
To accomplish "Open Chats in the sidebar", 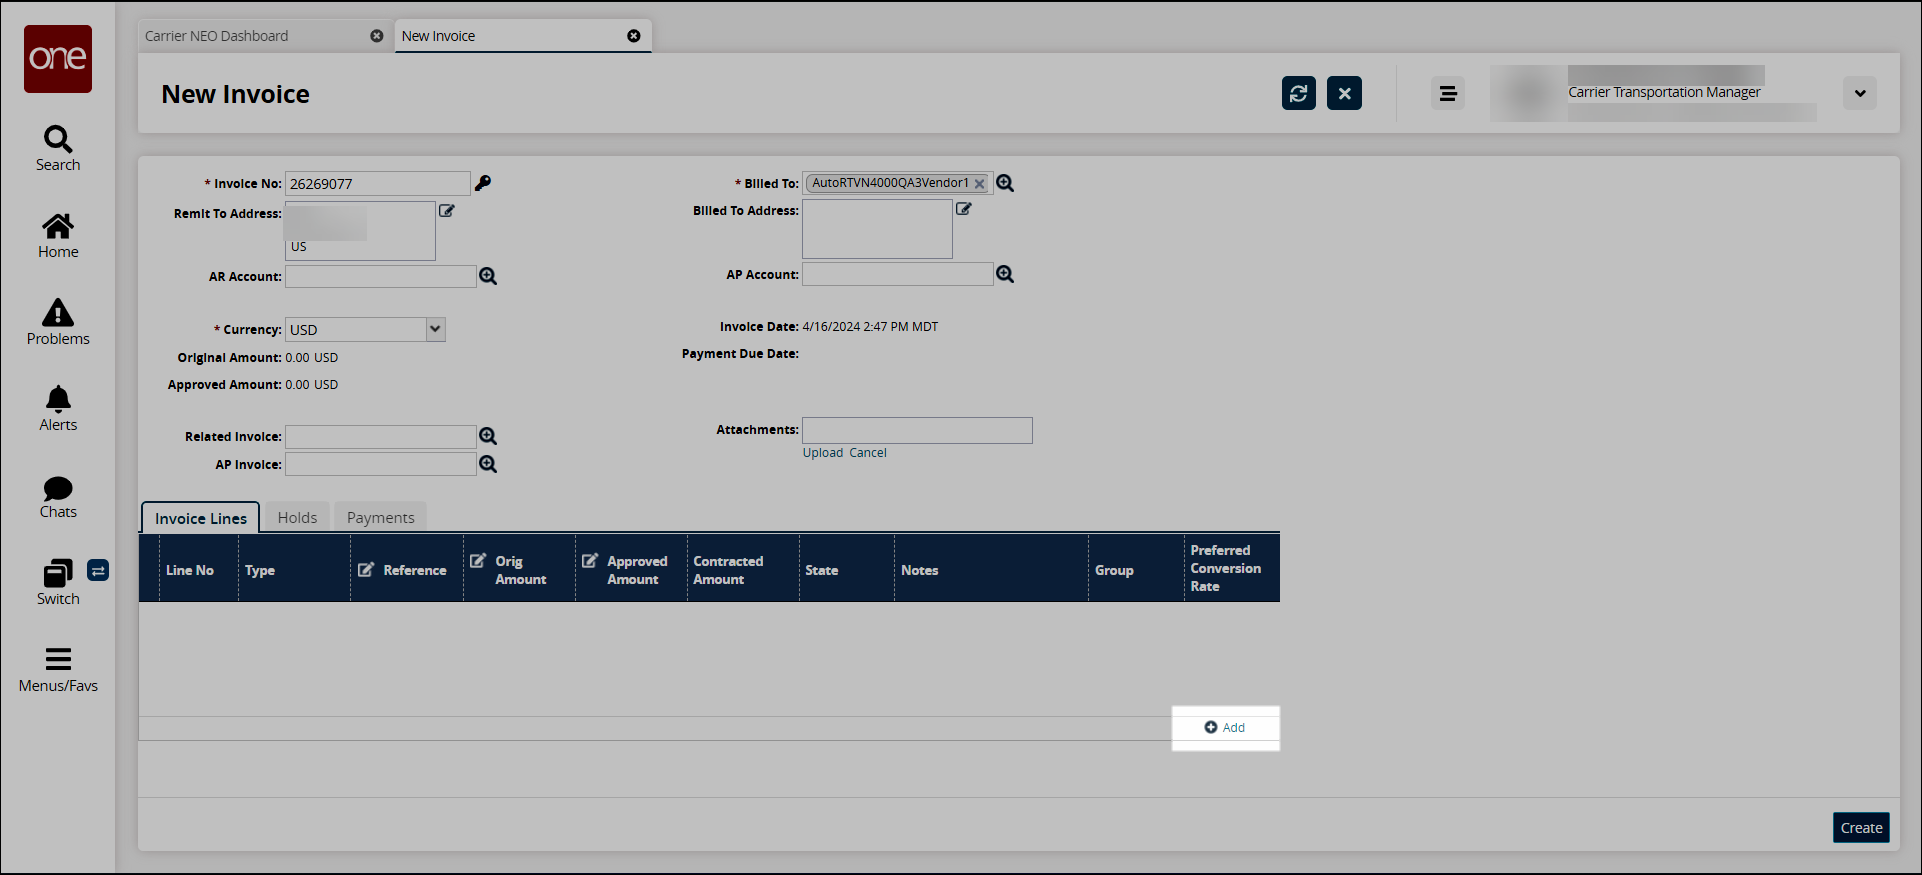I will tap(58, 497).
